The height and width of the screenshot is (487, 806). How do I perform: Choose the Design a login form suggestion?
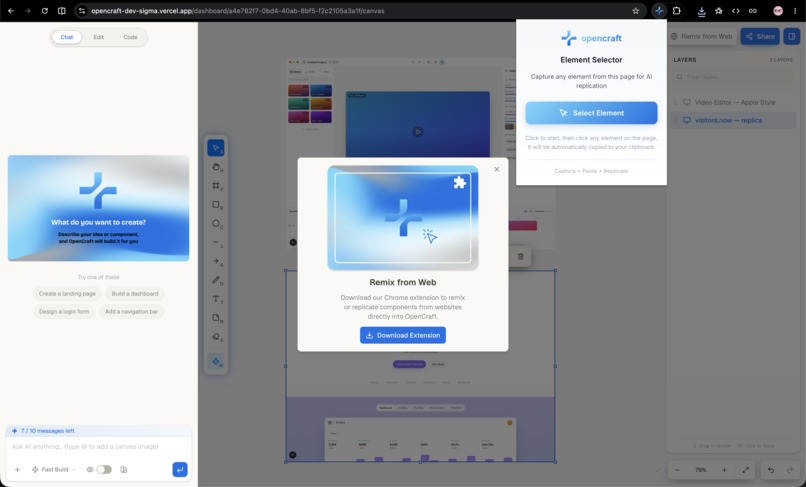tap(64, 312)
